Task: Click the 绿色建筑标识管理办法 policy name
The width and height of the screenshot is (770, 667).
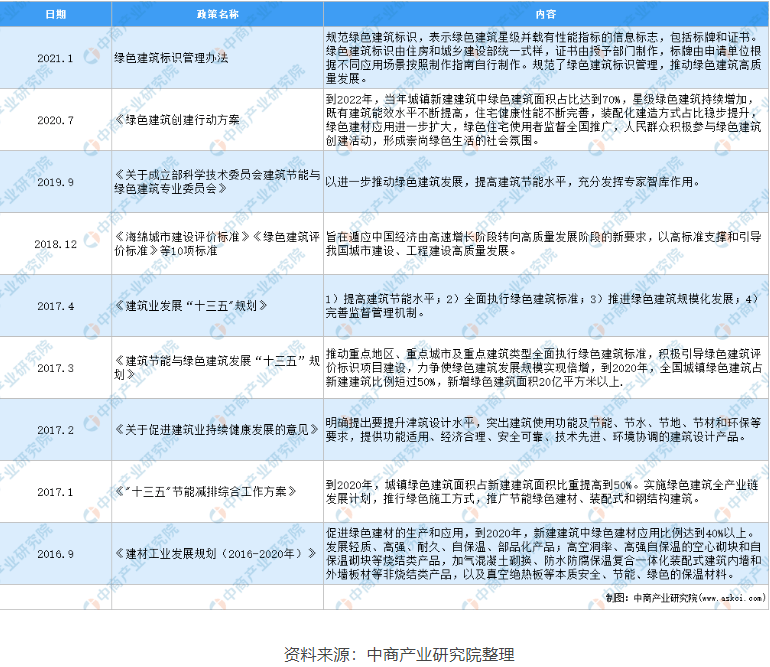Action: click(x=171, y=57)
